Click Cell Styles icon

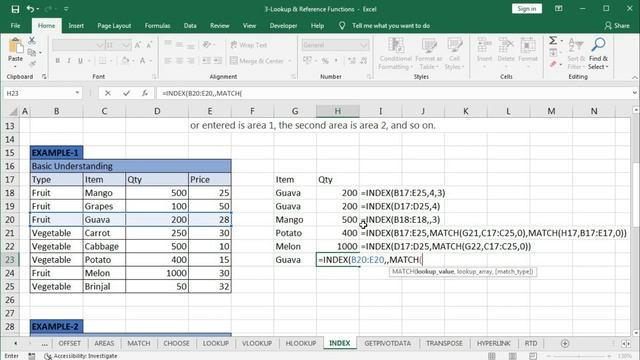point(454,45)
